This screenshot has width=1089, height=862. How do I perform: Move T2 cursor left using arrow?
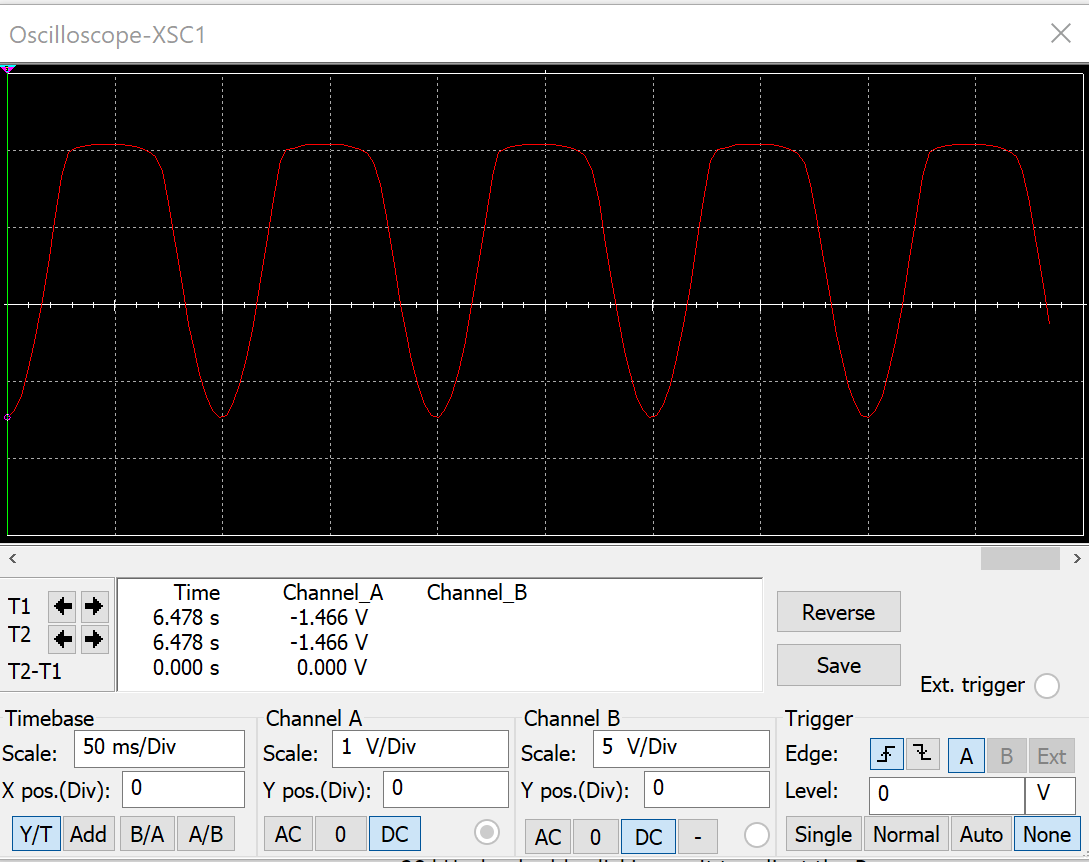(62, 638)
